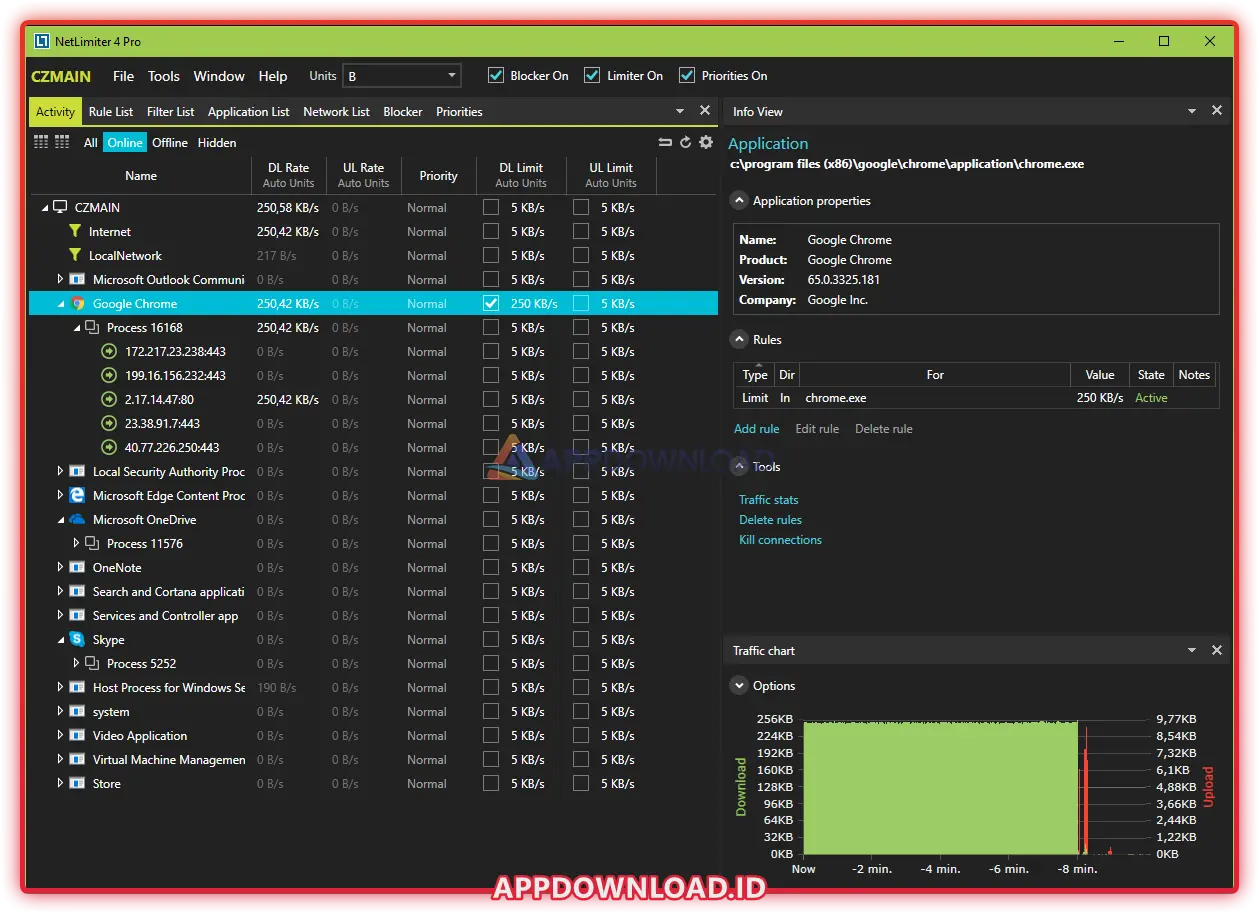Select the Offline filter button
The height and width of the screenshot is (914, 1259).
(x=170, y=143)
